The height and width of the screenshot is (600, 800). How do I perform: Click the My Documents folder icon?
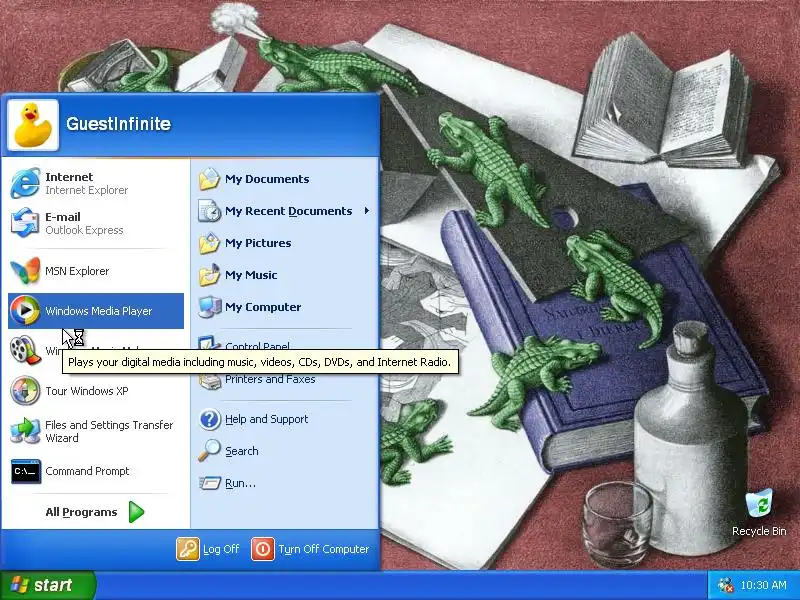click(209, 179)
